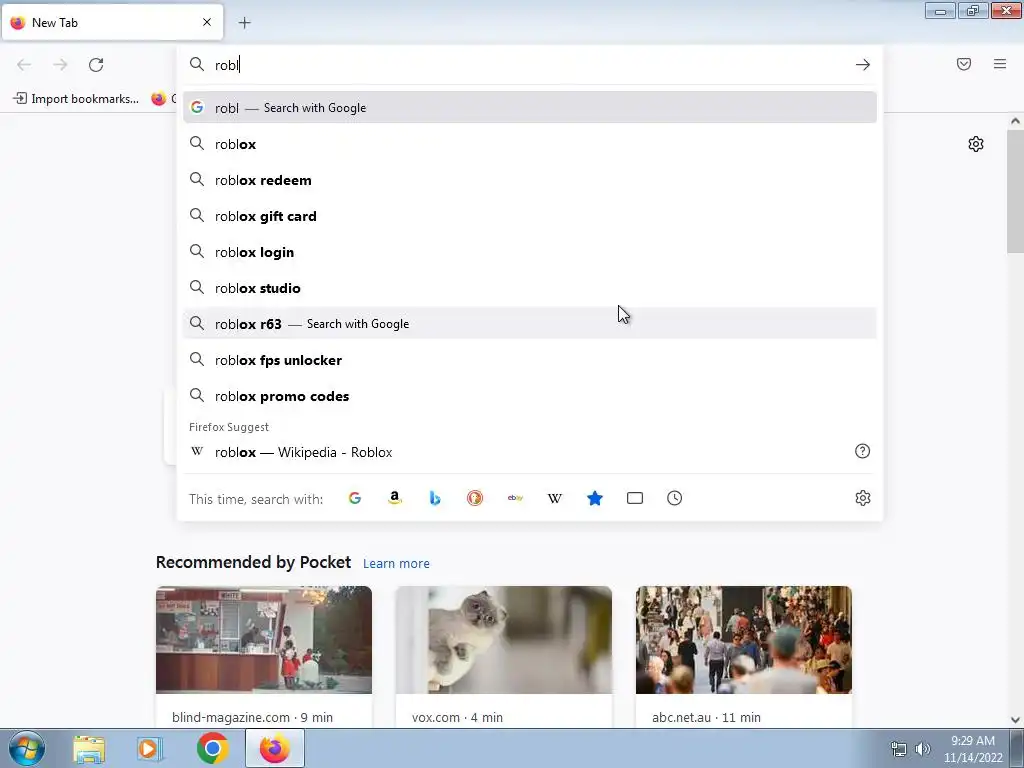Choose 'roblox login' suggestion

(530, 251)
